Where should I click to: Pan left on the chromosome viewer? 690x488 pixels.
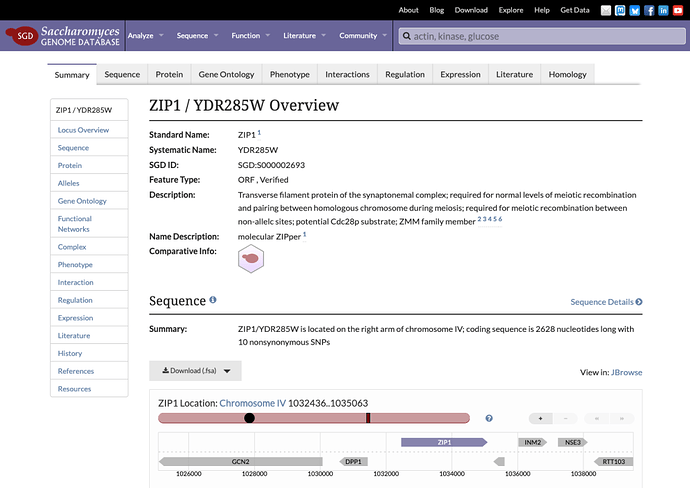coord(597,418)
